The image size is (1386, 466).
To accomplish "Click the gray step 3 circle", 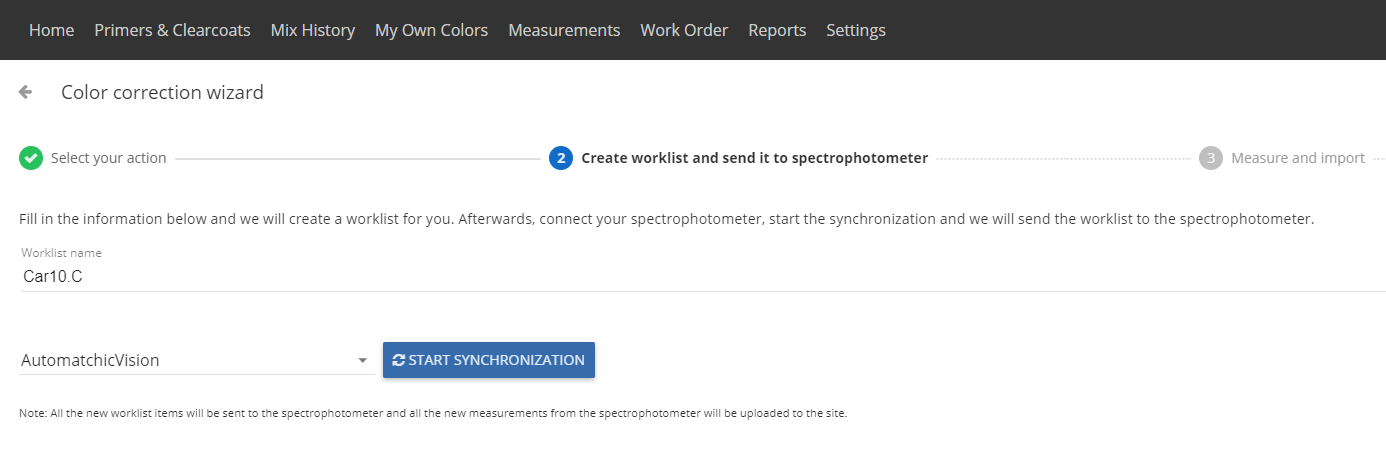I will click(x=1211, y=158).
